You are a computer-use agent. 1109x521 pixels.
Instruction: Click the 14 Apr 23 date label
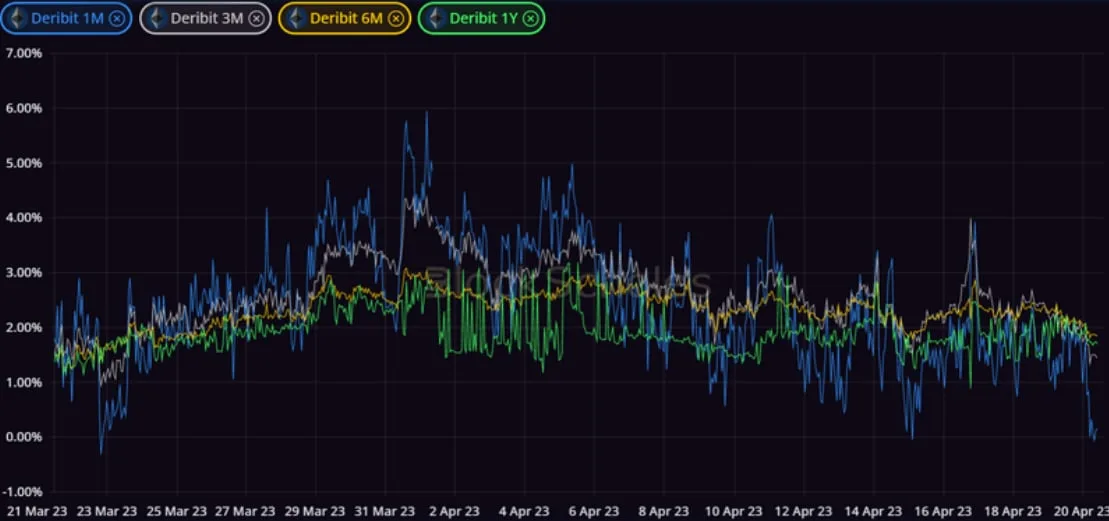click(873, 511)
